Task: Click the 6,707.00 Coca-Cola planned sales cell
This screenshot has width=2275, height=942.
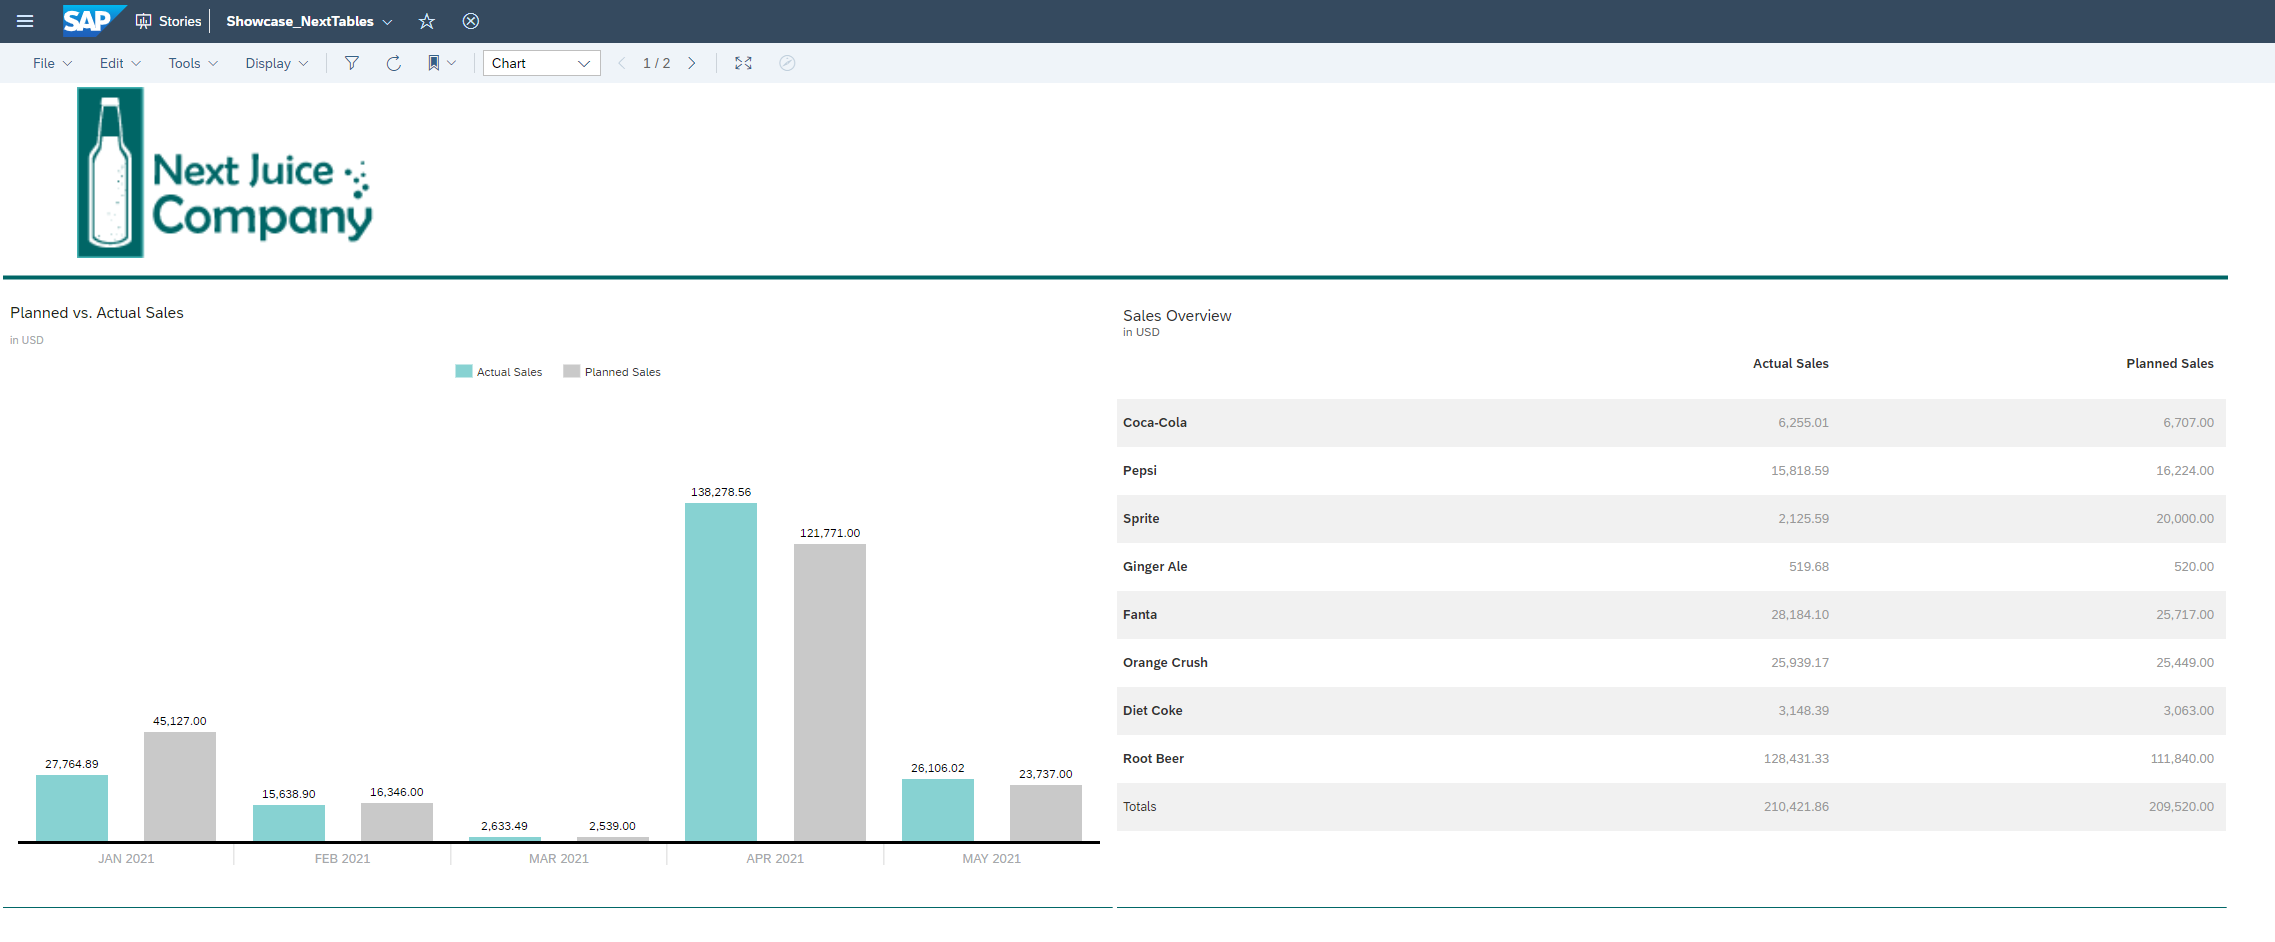Action: tap(2188, 423)
